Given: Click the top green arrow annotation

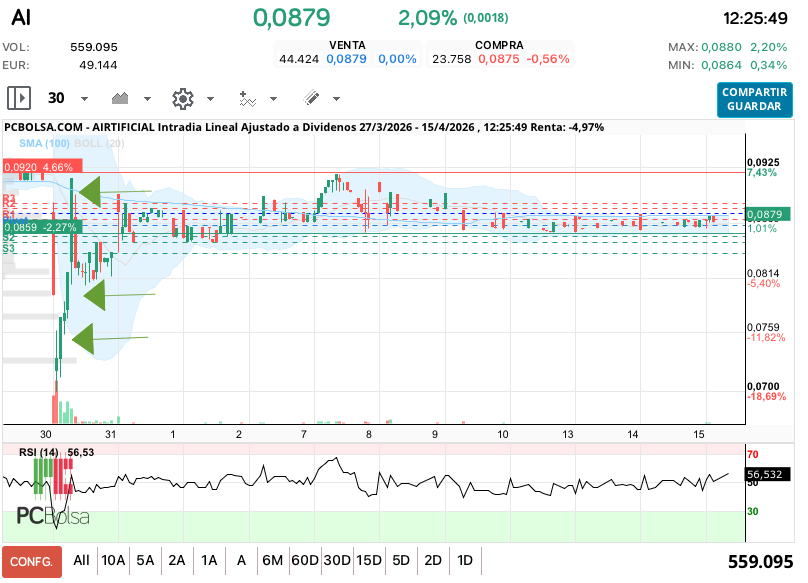Looking at the screenshot, I should (91, 190).
